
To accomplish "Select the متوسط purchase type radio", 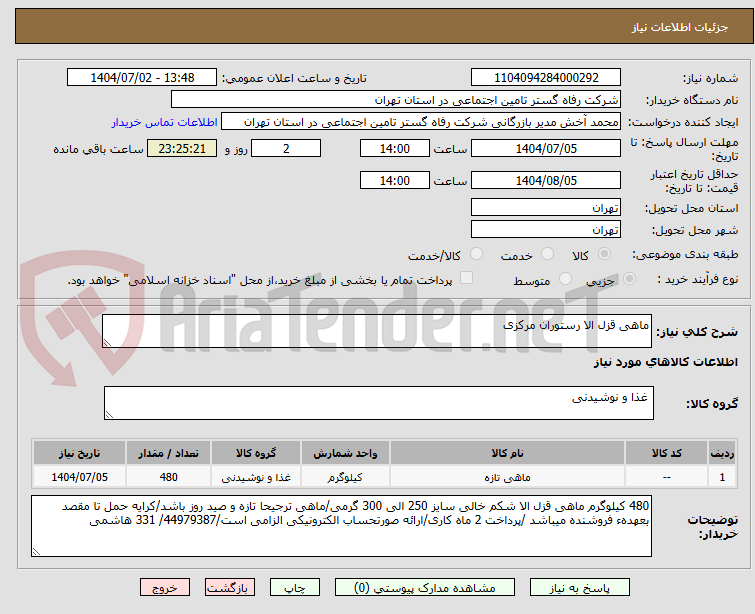I will (565, 279).
